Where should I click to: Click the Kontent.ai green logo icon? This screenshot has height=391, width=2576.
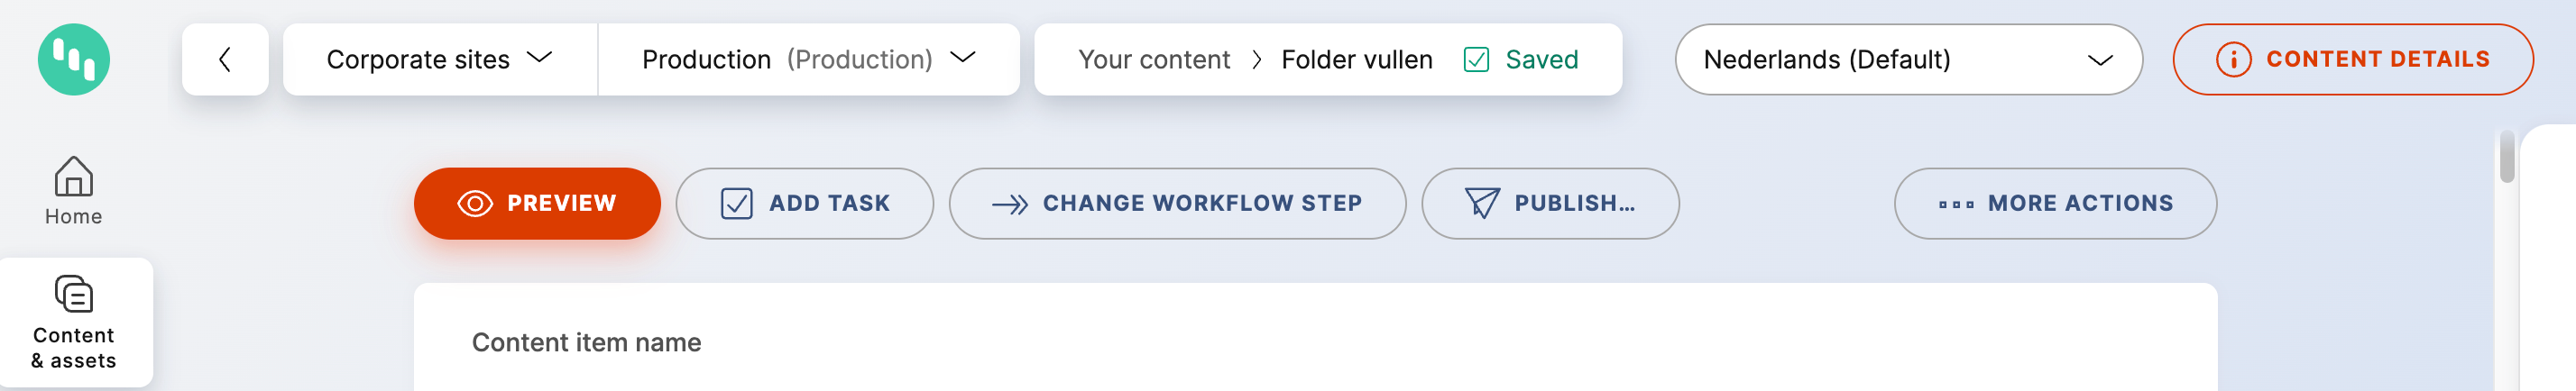(x=74, y=59)
